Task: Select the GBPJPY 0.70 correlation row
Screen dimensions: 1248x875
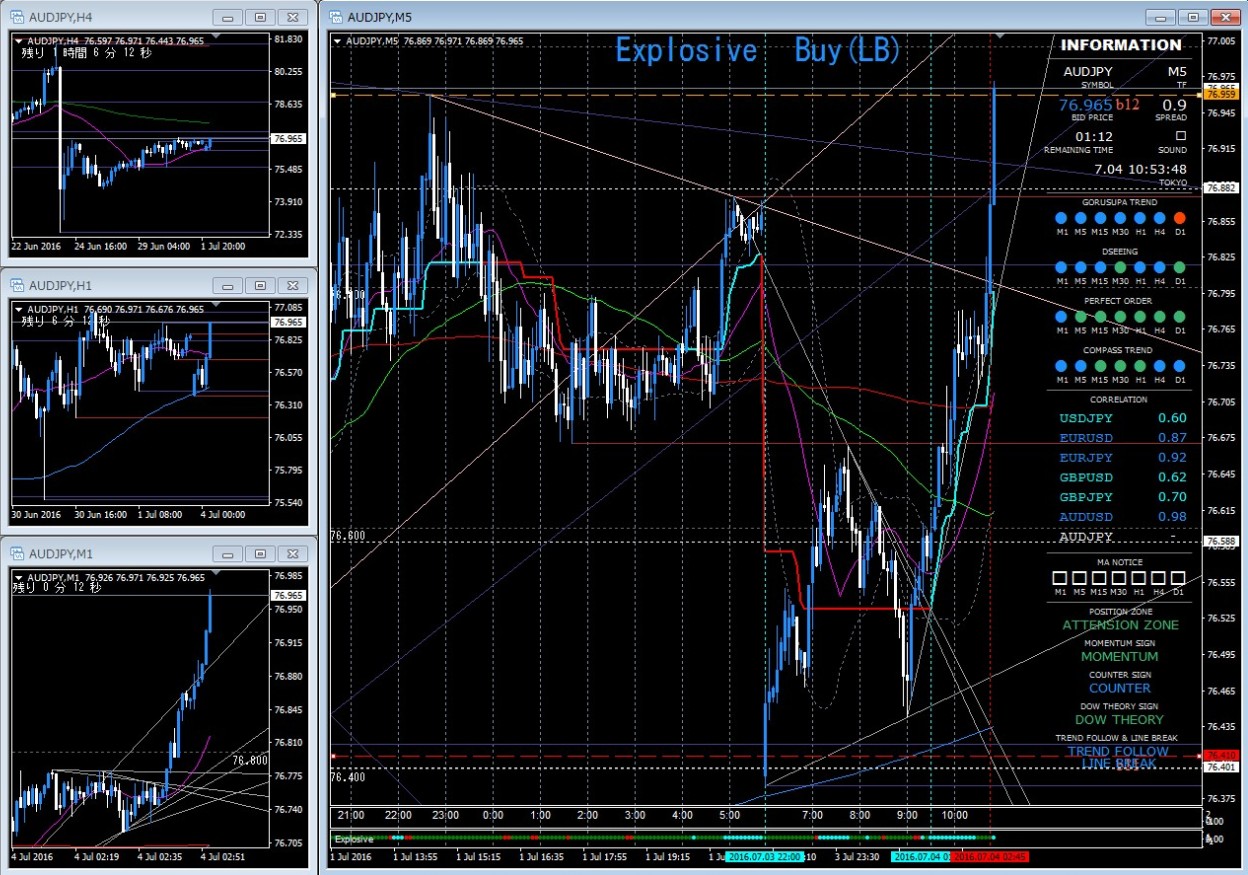Action: tap(1122, 497)
